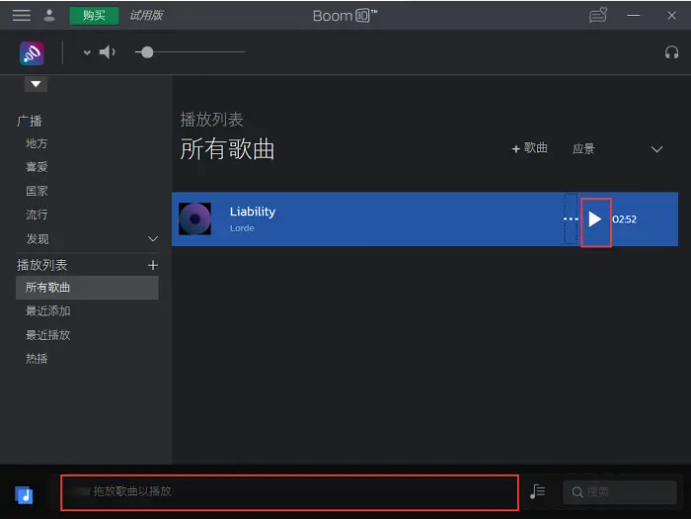
Task: Click the 试用版 trial label
Action: [x=146, y=15]
